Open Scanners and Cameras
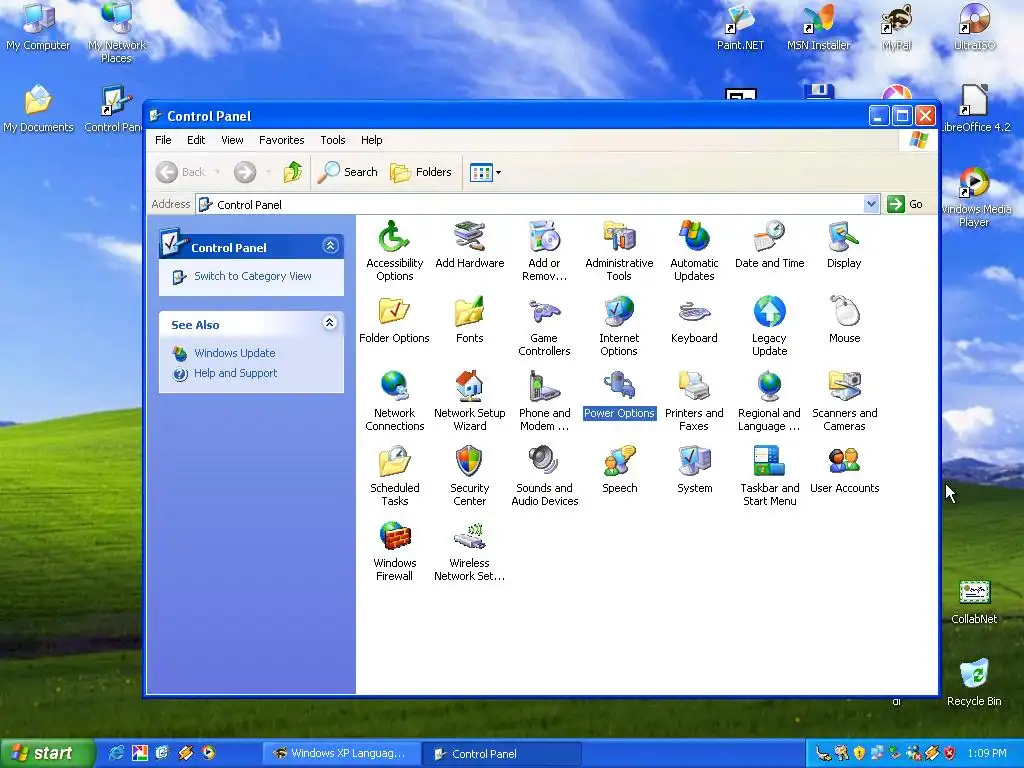Screen dimensions: 1024x768 click(844, 401)
